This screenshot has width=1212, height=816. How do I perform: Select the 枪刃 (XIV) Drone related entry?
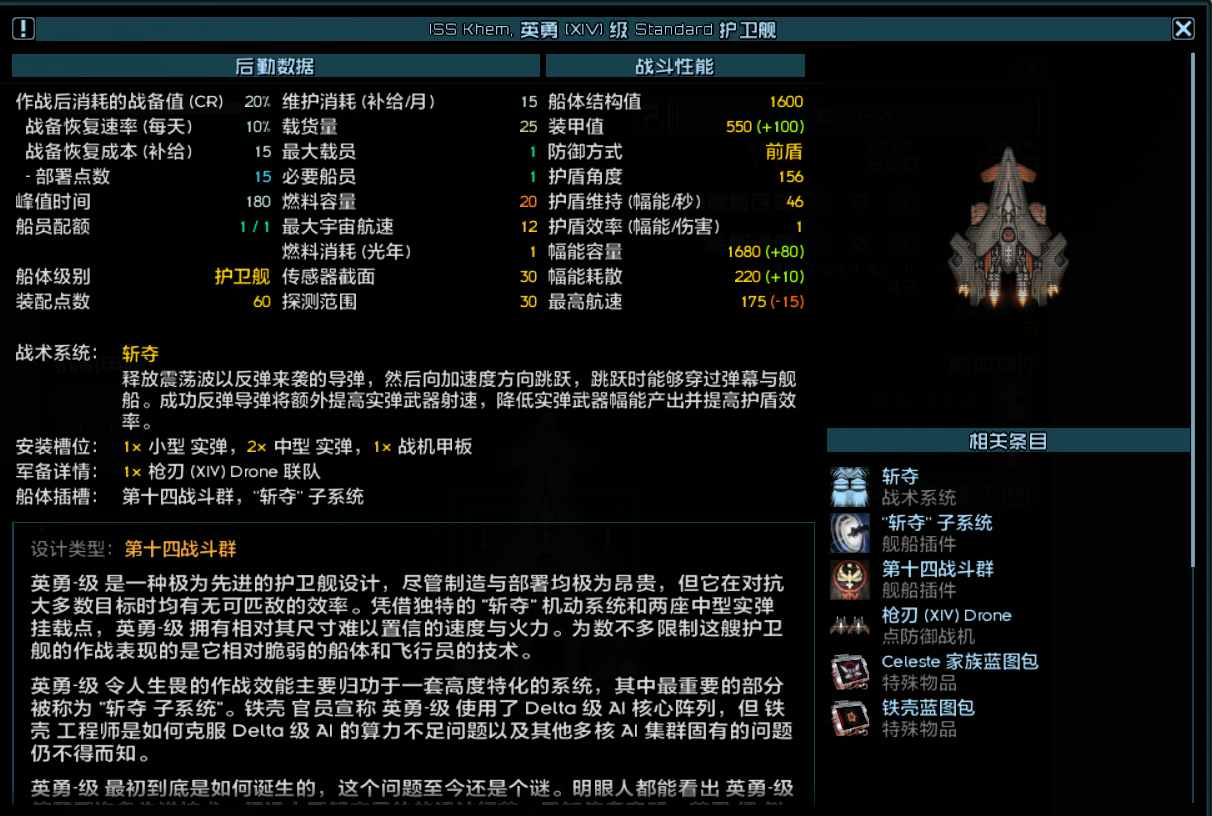point(946,615)
